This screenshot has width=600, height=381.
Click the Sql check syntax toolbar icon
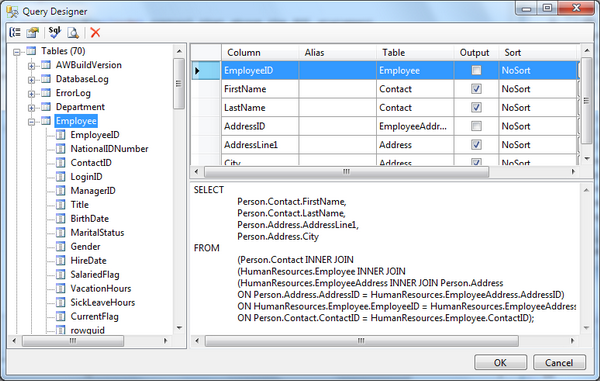tap(55, 32)
